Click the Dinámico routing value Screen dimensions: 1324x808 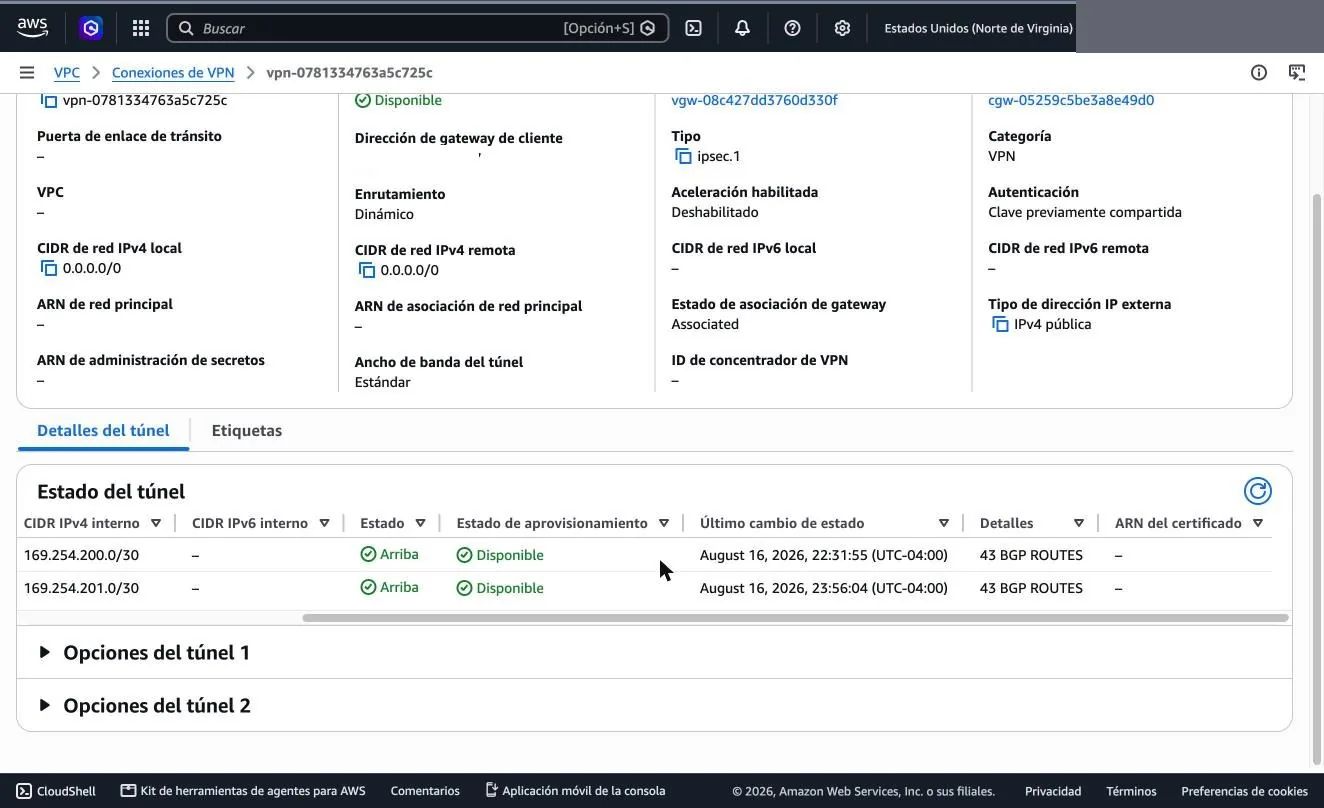(x=384, y=214)
